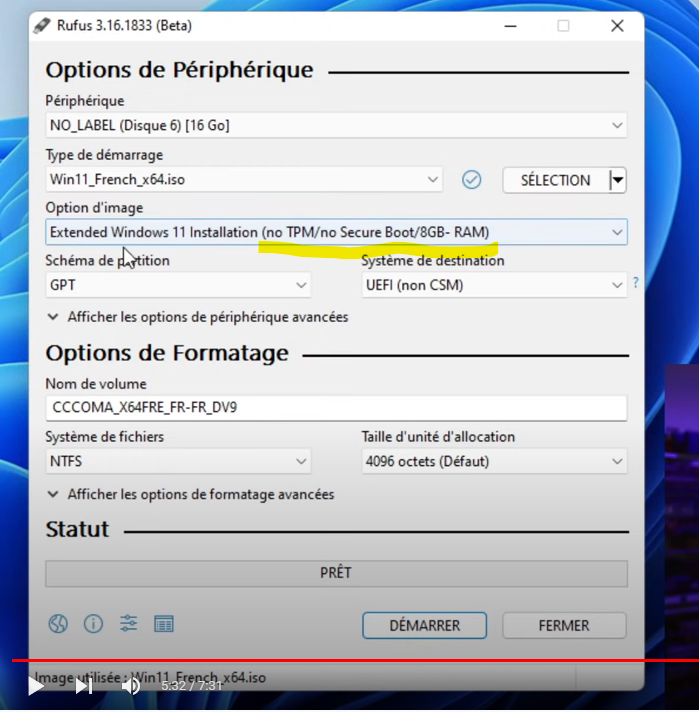Expand advanced formatting options
Screen dimensions: 699x712
(x=191, y=494)
